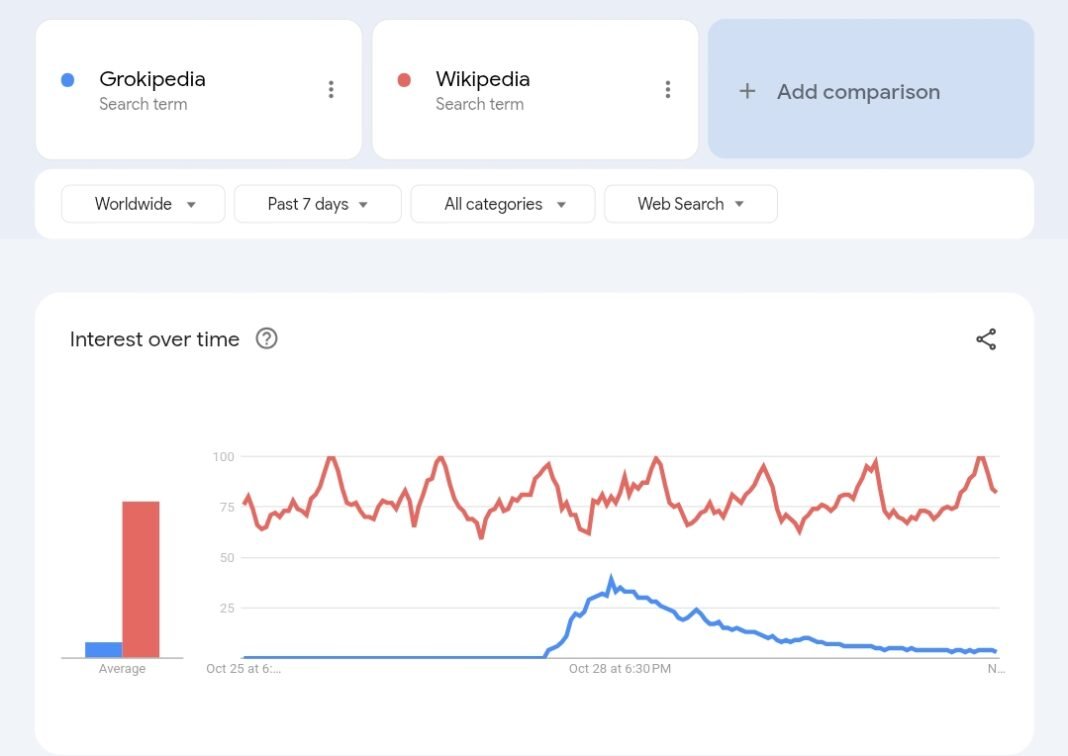Select the Grokipedia search term card
The image size is (1068, 756).
tap(197, 89)
